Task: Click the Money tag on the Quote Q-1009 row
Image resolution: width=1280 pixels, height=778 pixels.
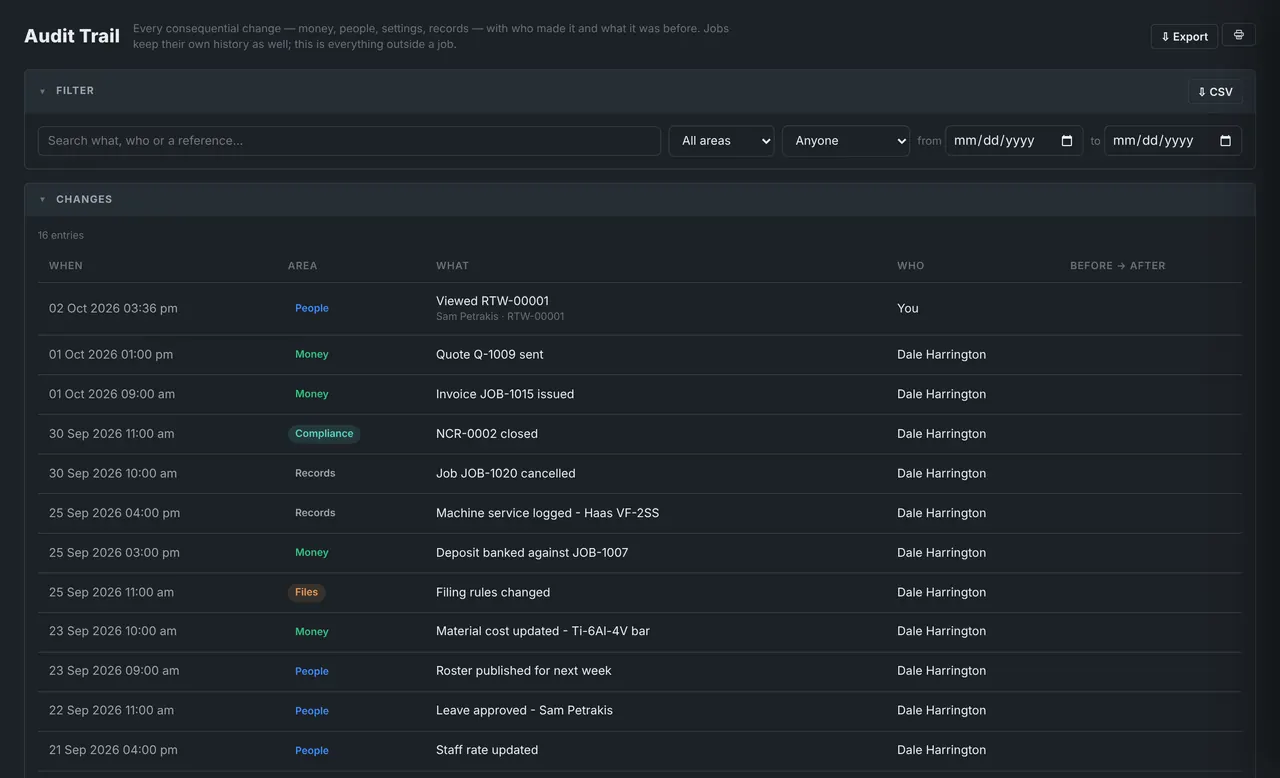Action: (x=312, y=355)
